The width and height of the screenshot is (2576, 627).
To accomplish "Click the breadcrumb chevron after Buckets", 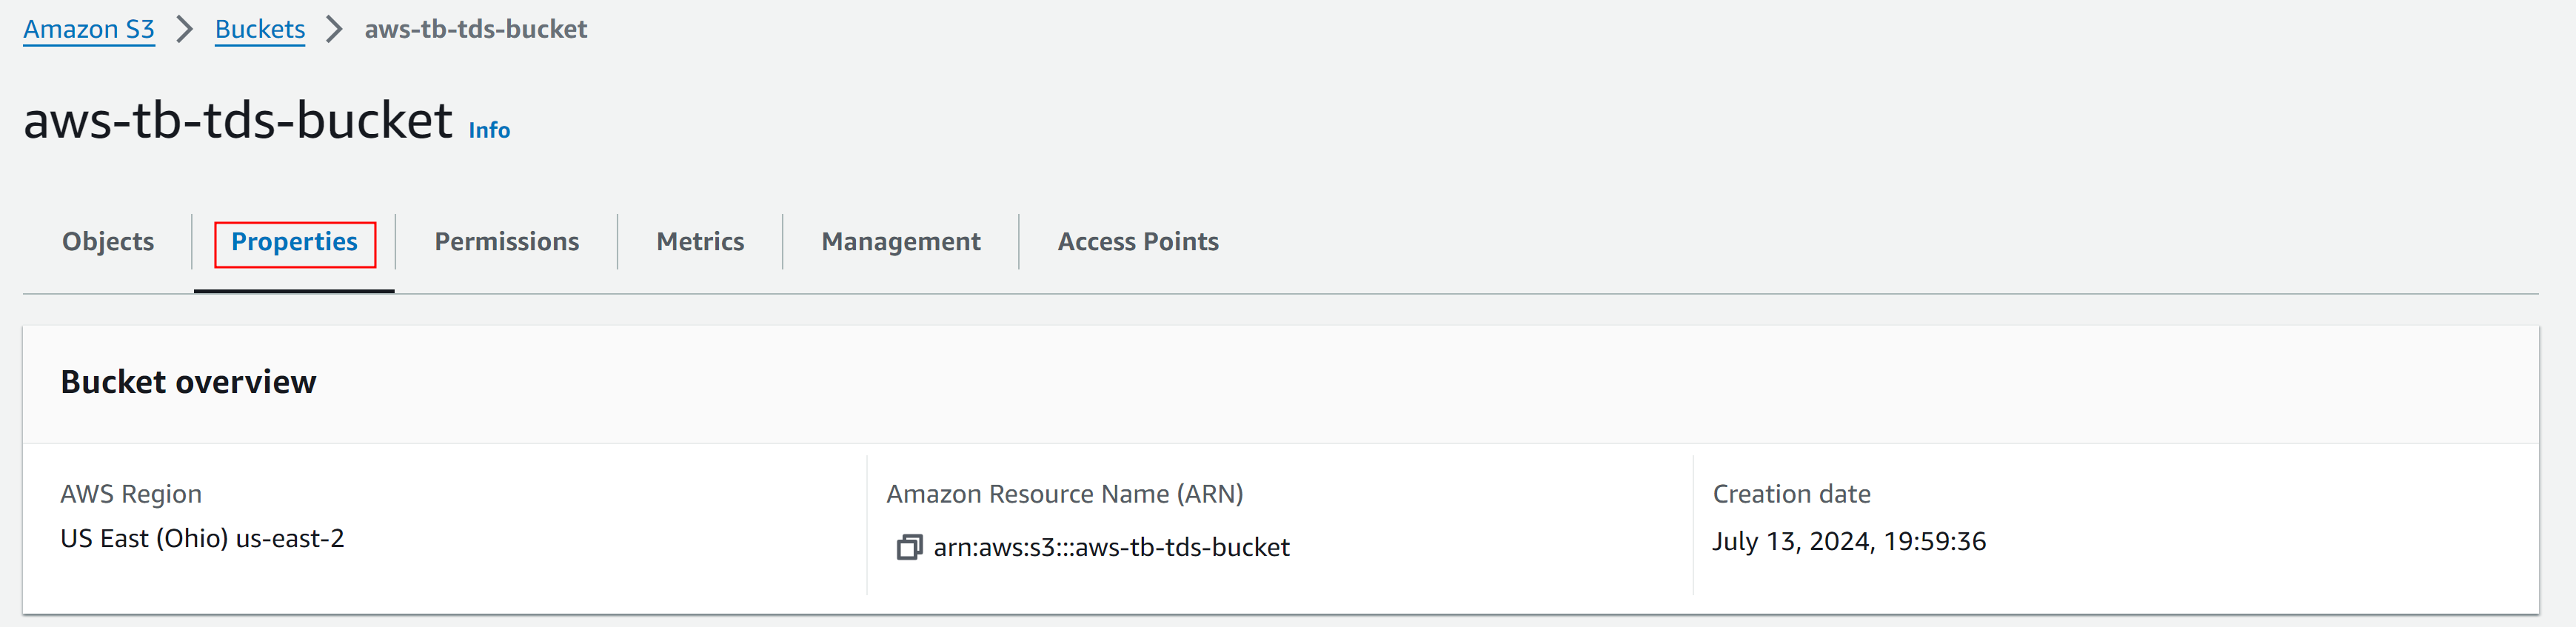I will (x=335, y=29).
